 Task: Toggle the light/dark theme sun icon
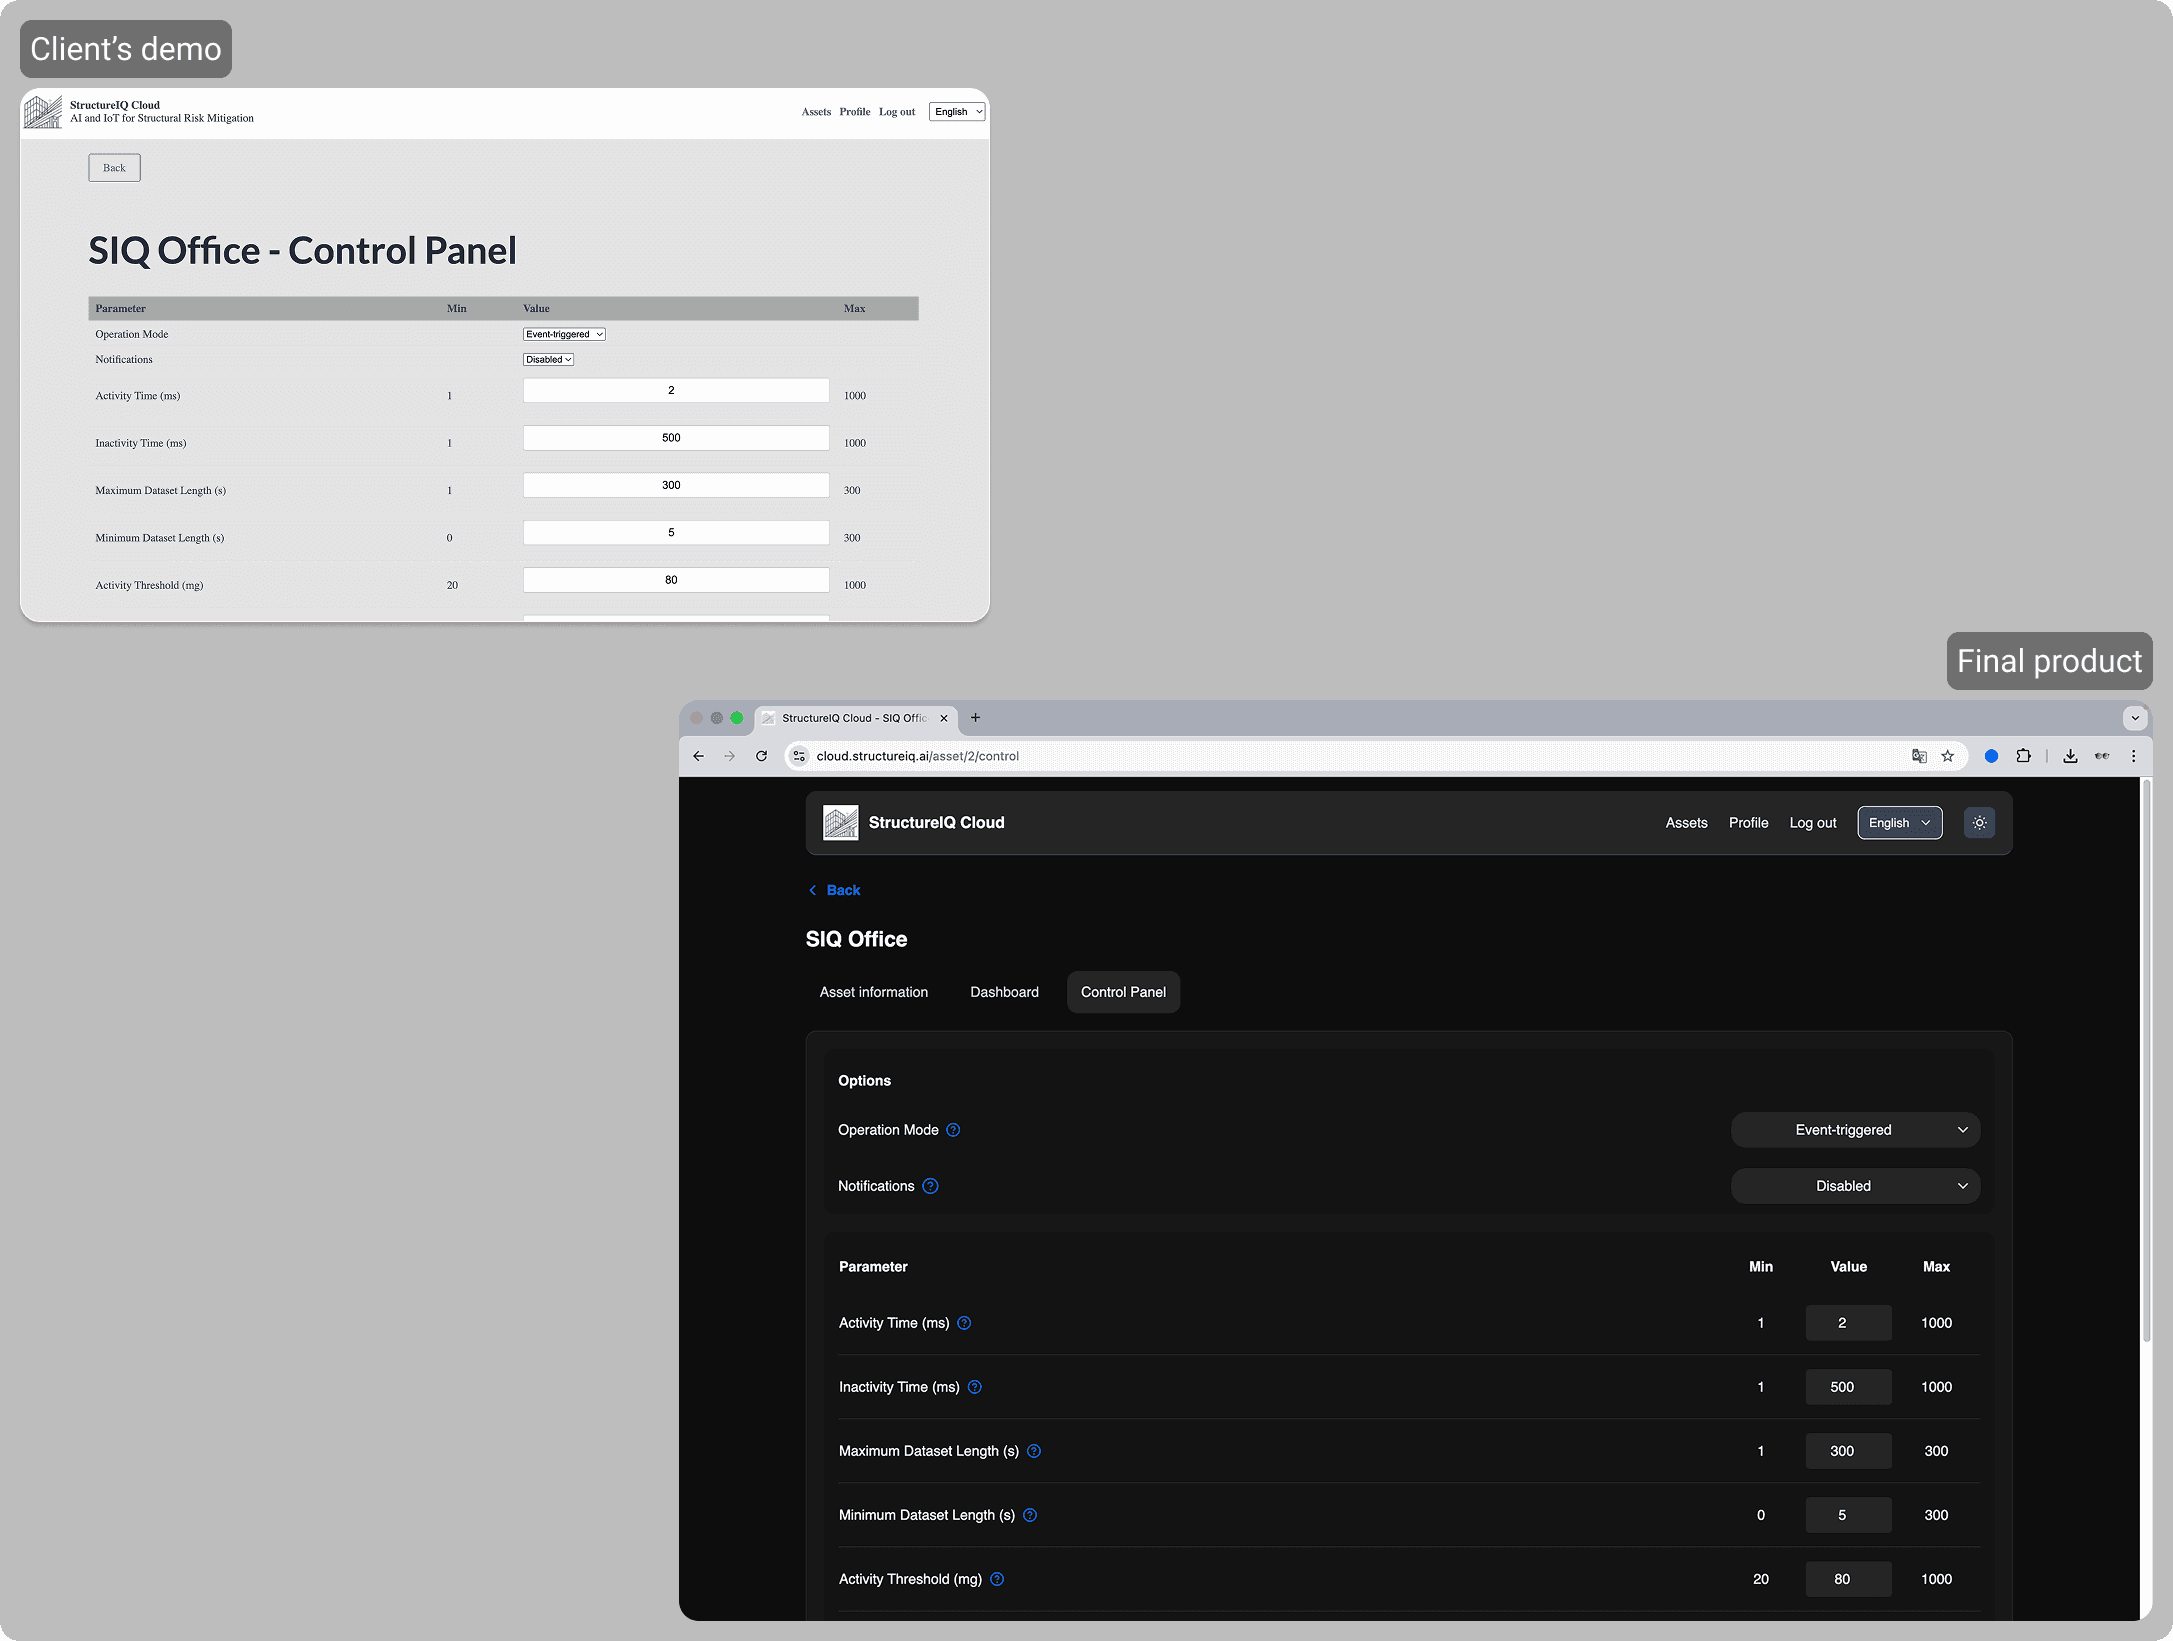[1979, 823]
